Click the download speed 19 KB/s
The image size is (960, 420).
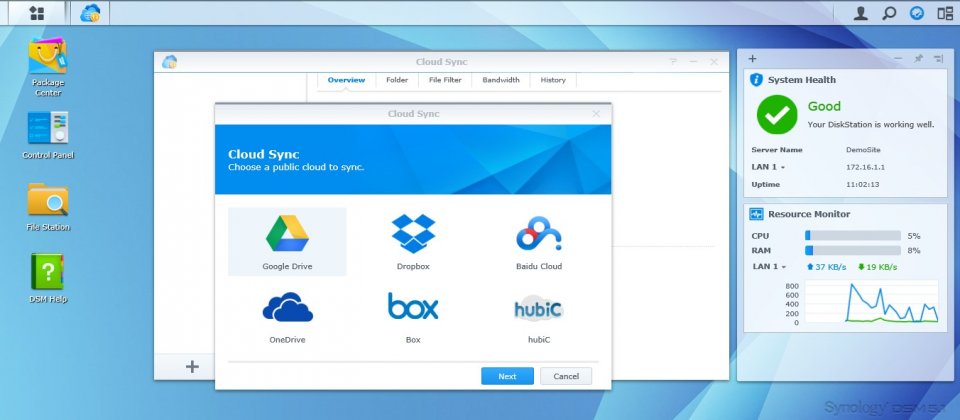tap(877, 267)
